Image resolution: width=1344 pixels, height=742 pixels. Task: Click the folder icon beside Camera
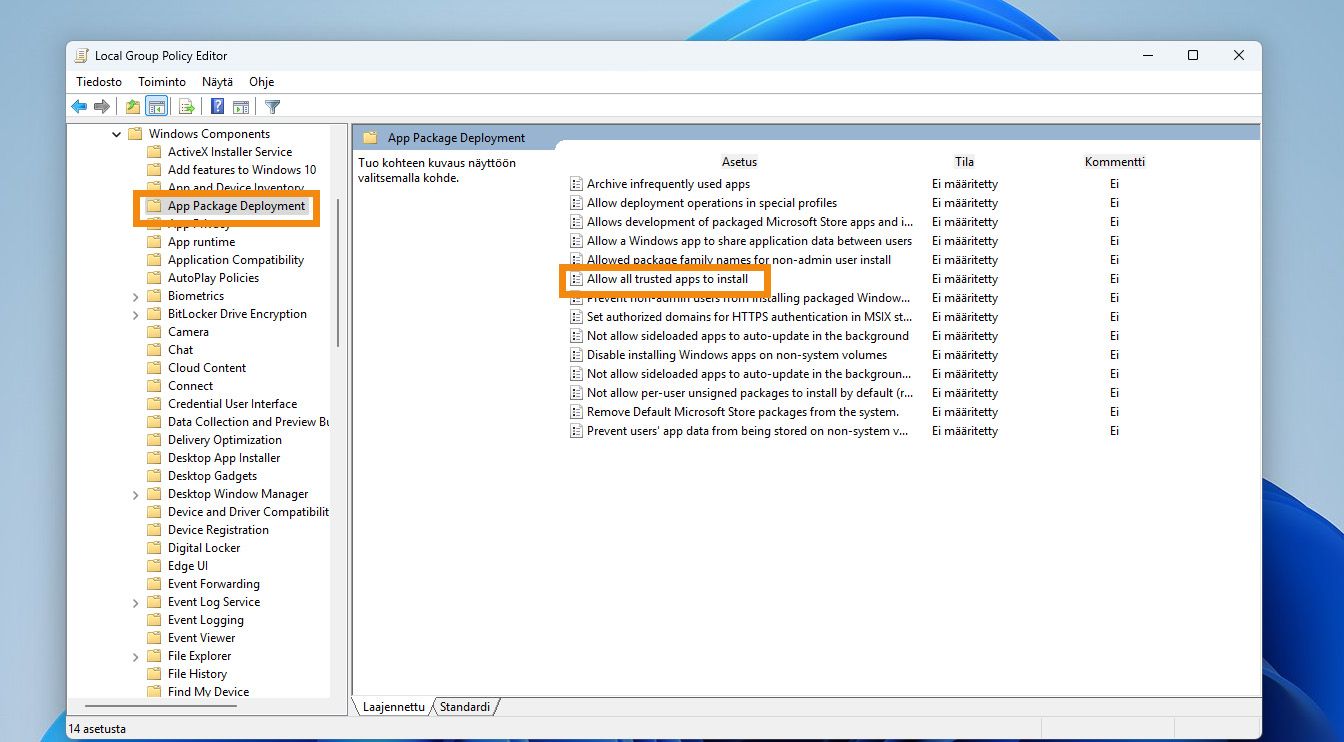coord(154,332)
